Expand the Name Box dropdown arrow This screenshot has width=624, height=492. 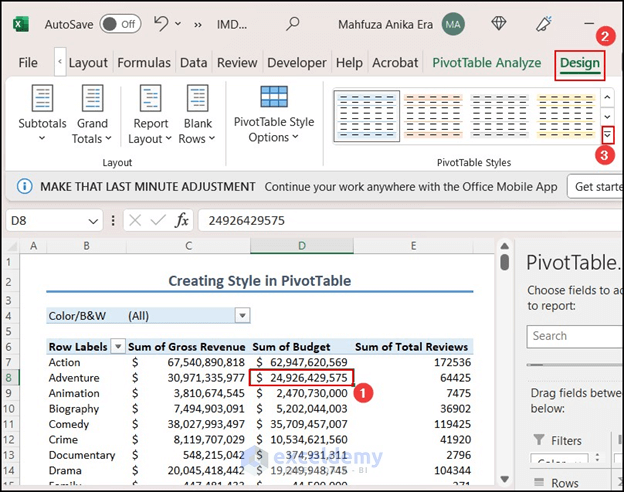pos(93,220)
